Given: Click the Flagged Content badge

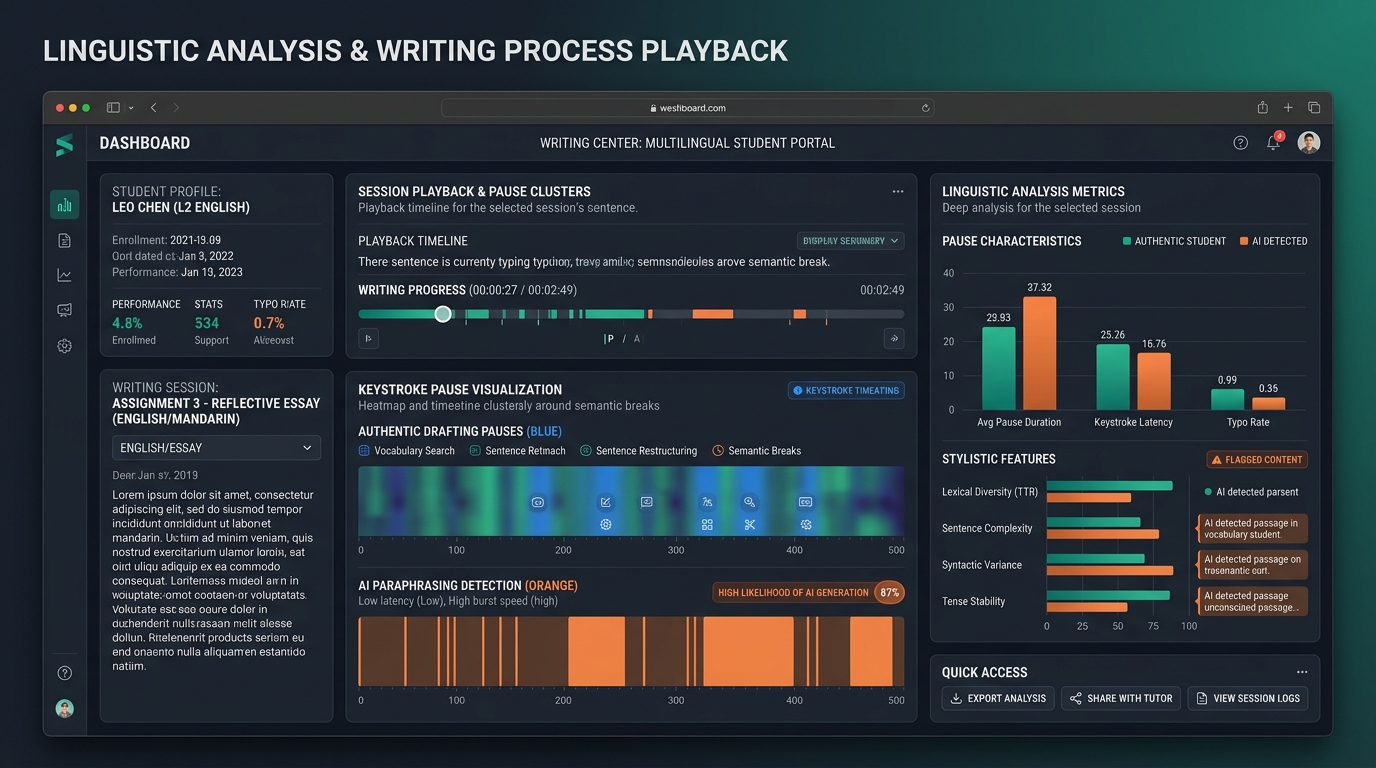Looking at the screenshot, I should tap(1257, 460).
